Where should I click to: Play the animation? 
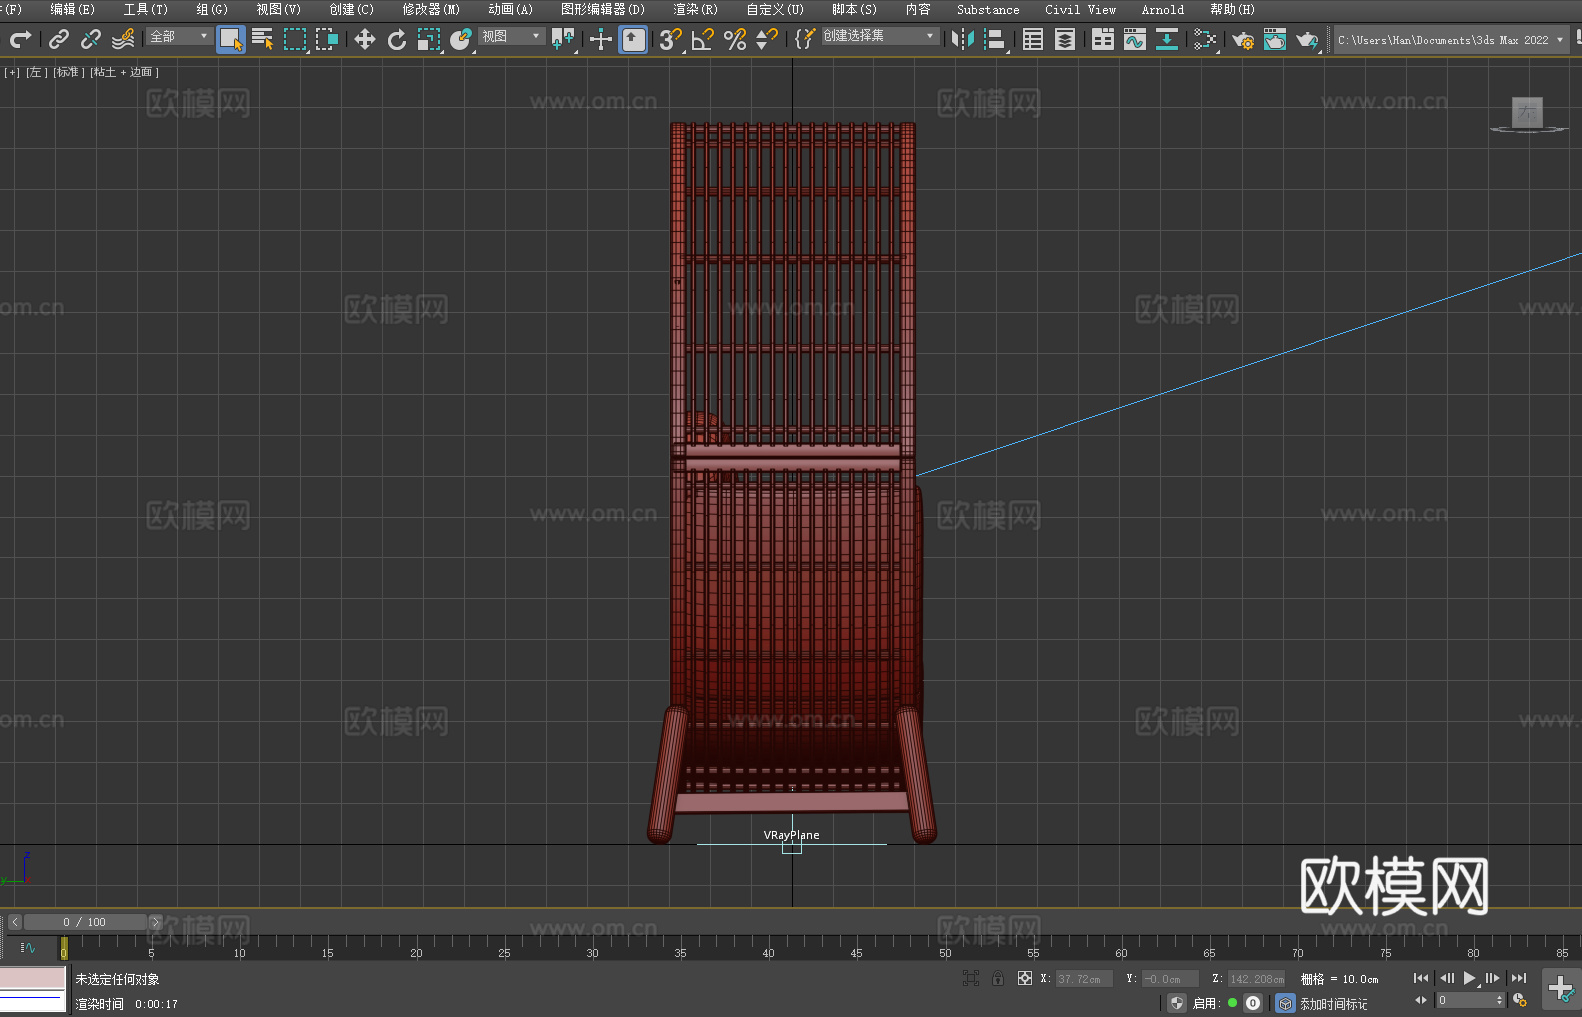point(1470,978)
